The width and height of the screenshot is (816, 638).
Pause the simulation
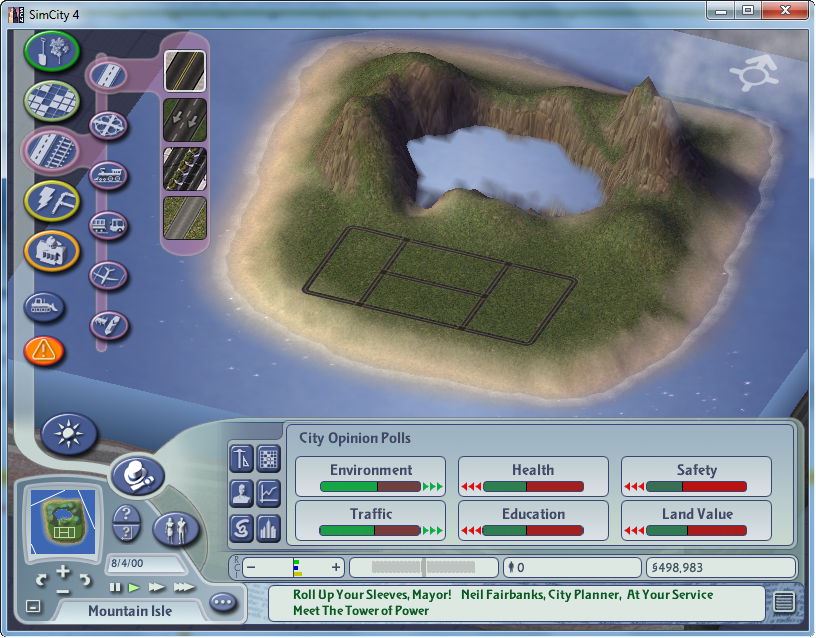point(115,588)
